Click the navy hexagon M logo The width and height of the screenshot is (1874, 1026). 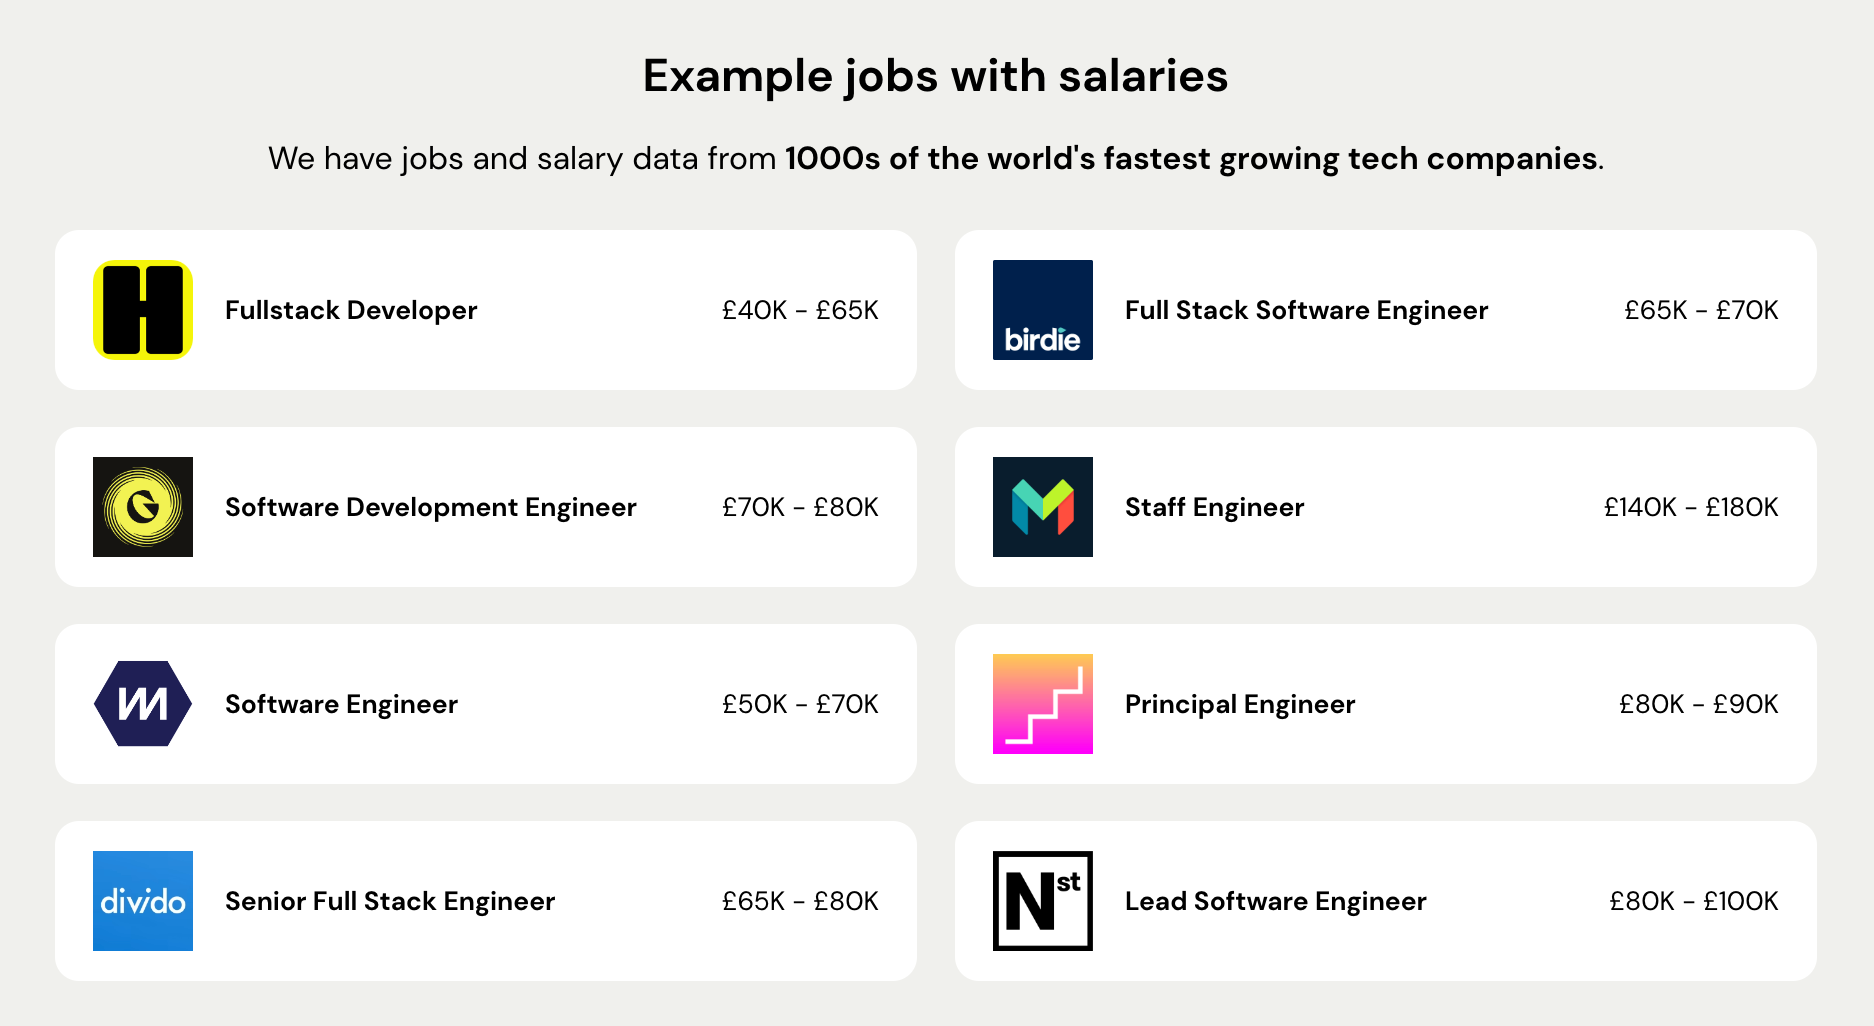tap(143, 704)
